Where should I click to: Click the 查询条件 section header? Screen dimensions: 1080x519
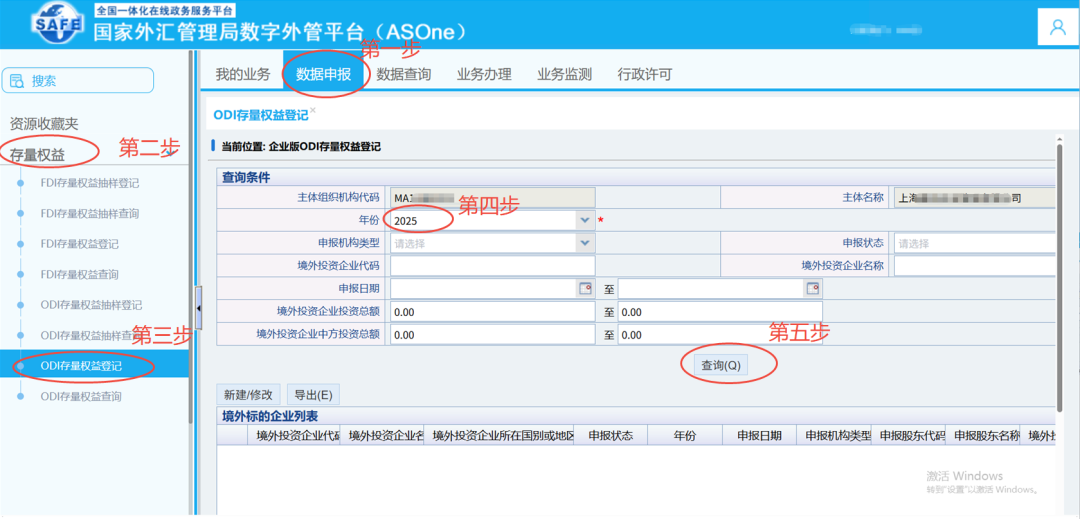(636, 177)
